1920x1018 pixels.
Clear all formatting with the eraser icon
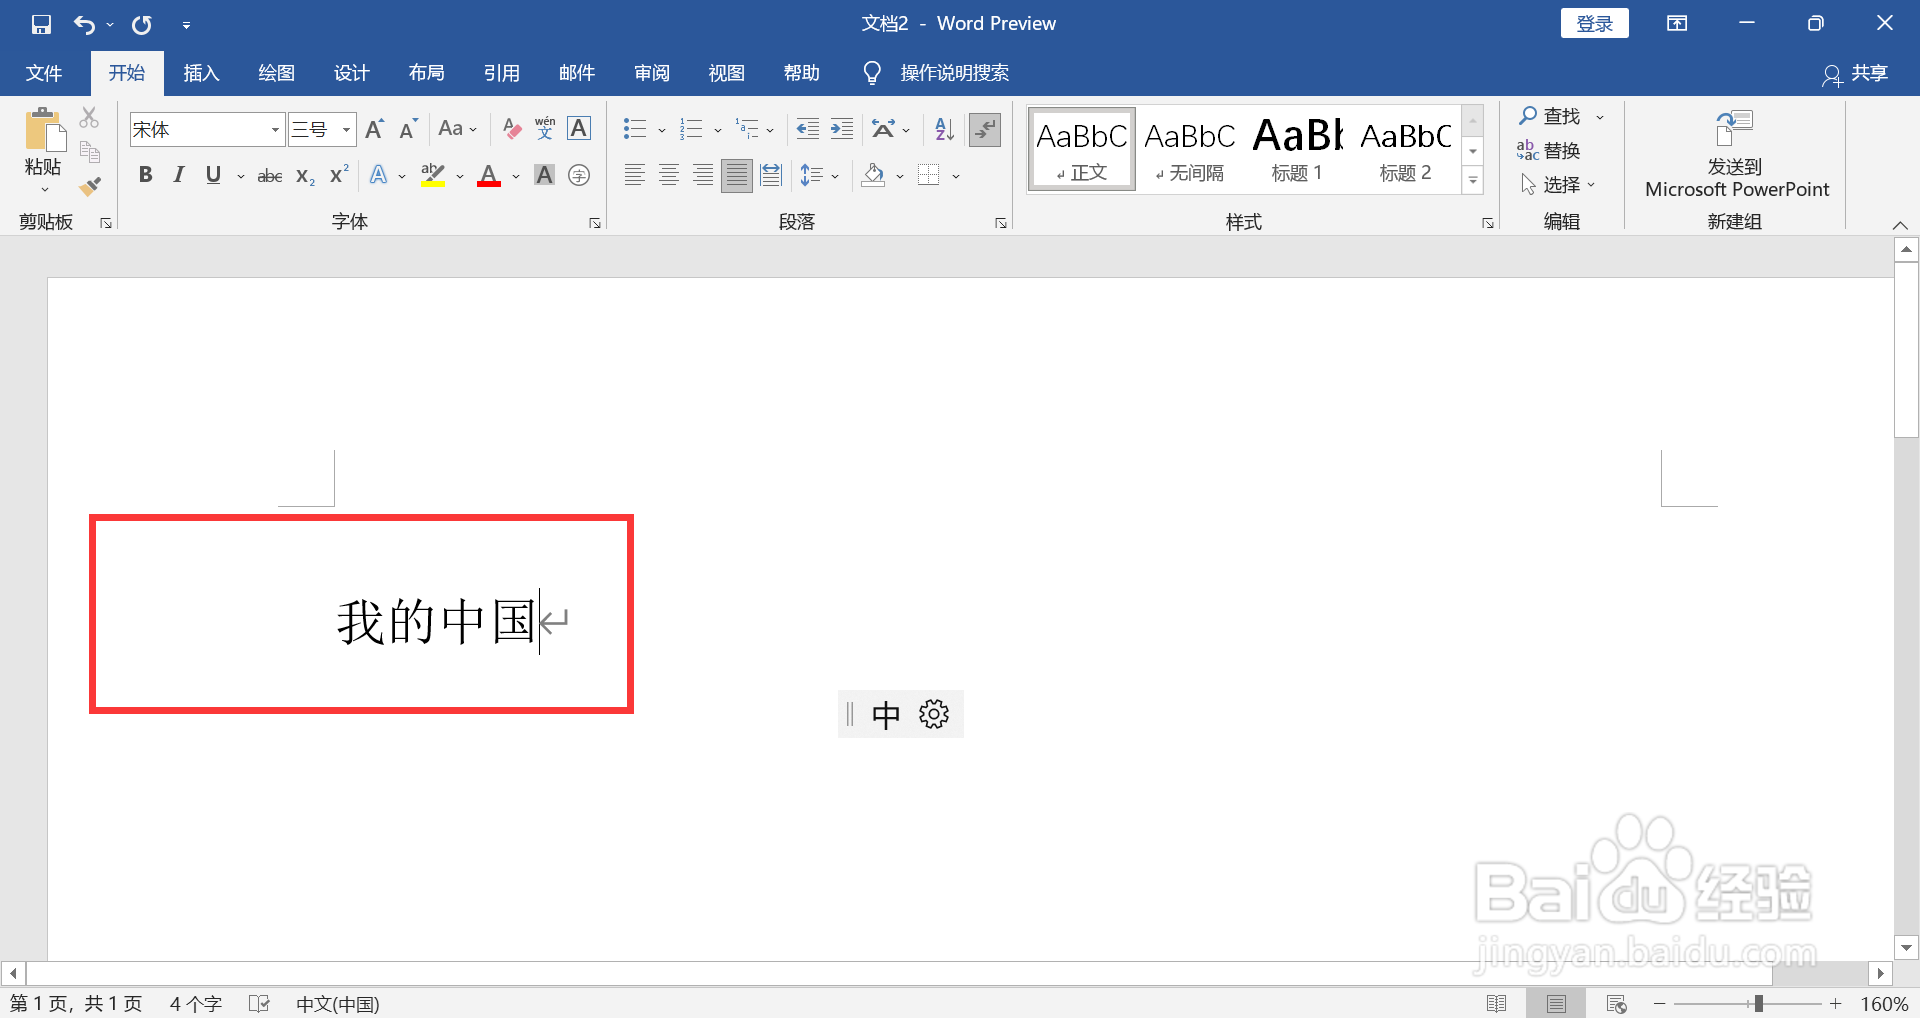coord(511,129)
